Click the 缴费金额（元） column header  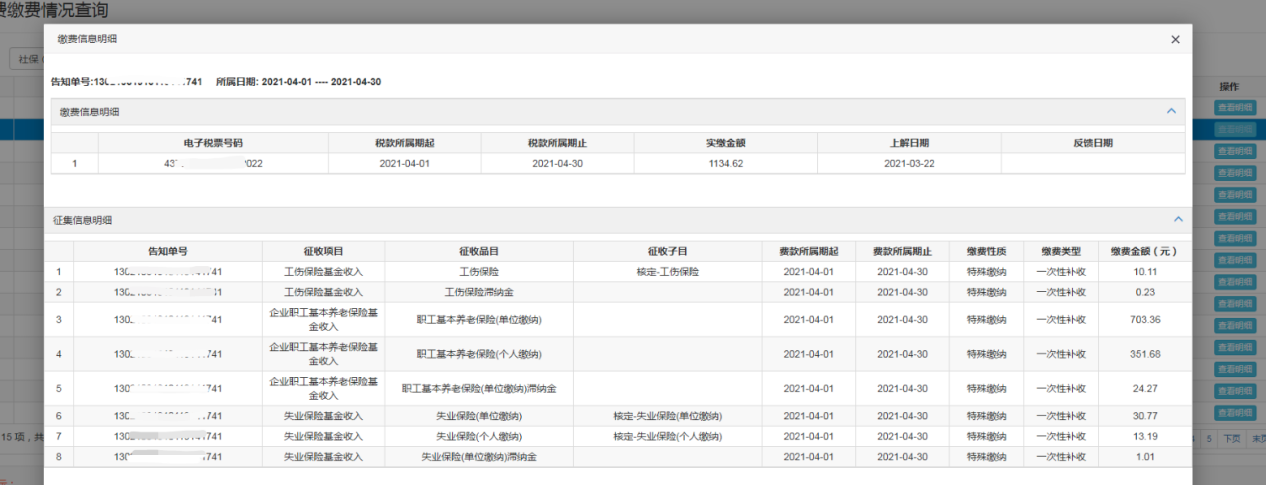[1144, 250]
